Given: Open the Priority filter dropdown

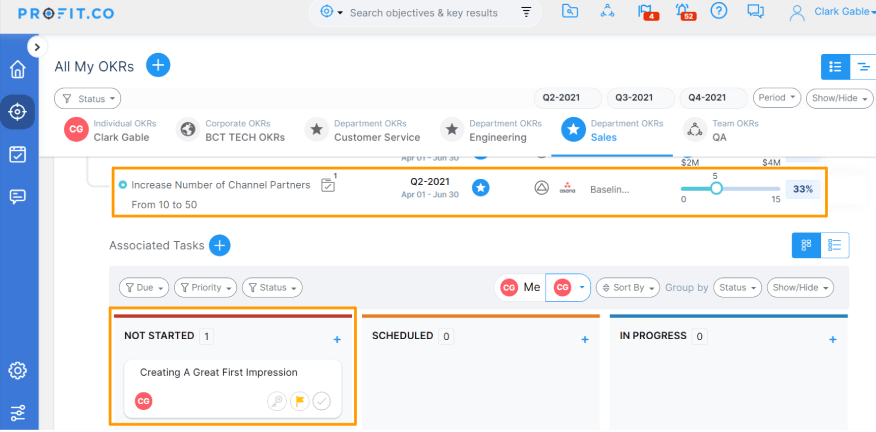Looking at the screenshot, I should click(206, 288).
